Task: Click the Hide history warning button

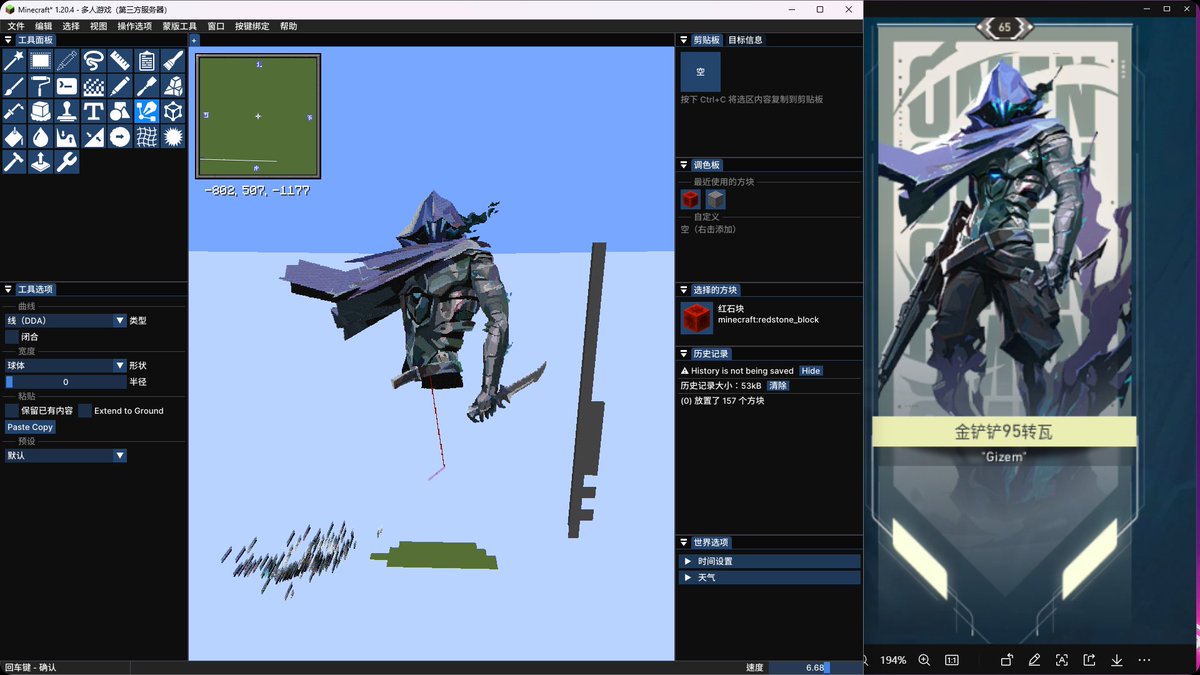Action: (811, 371)
